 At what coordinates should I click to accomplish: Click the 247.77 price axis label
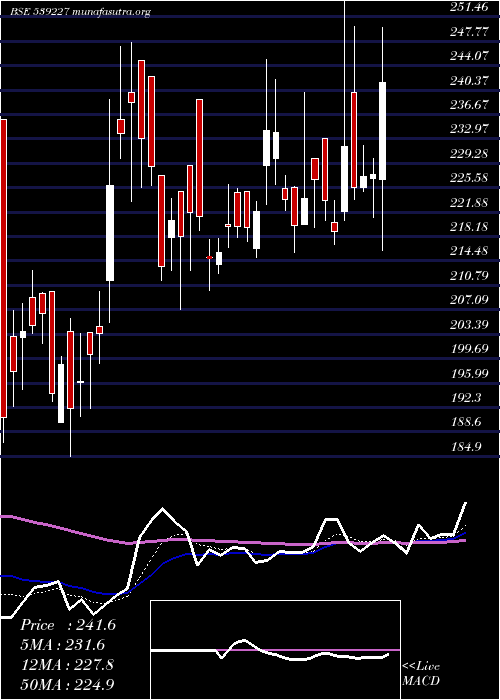pos(467,32)
